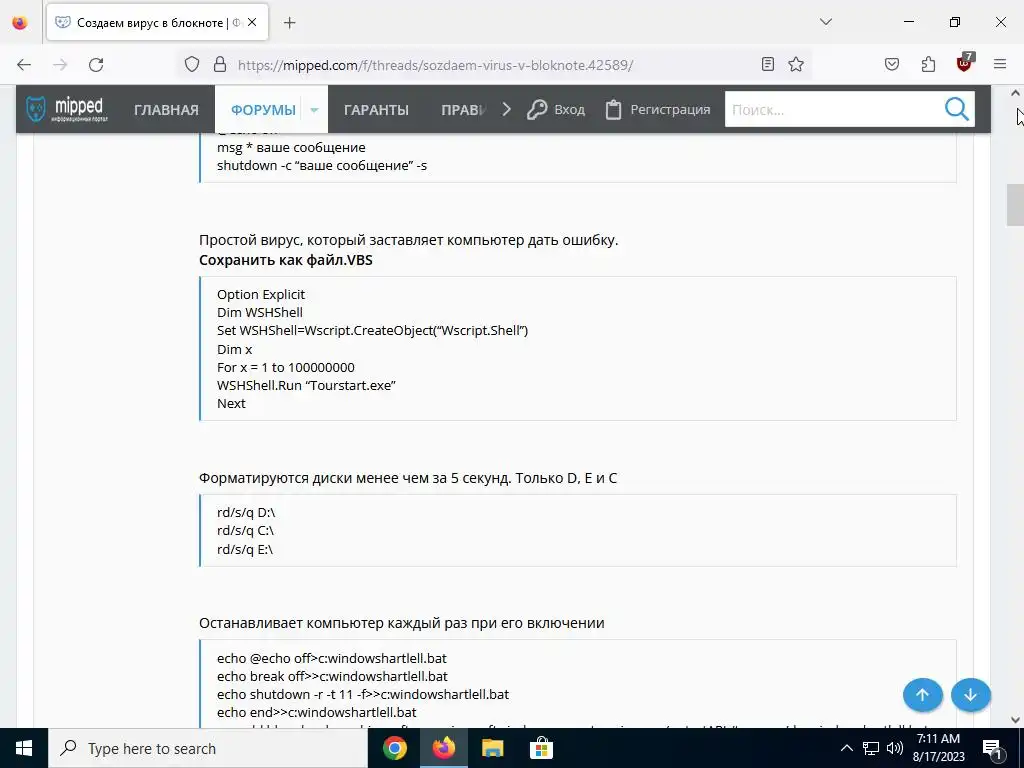Click scrollbar up arrow

coord(1015,93)
